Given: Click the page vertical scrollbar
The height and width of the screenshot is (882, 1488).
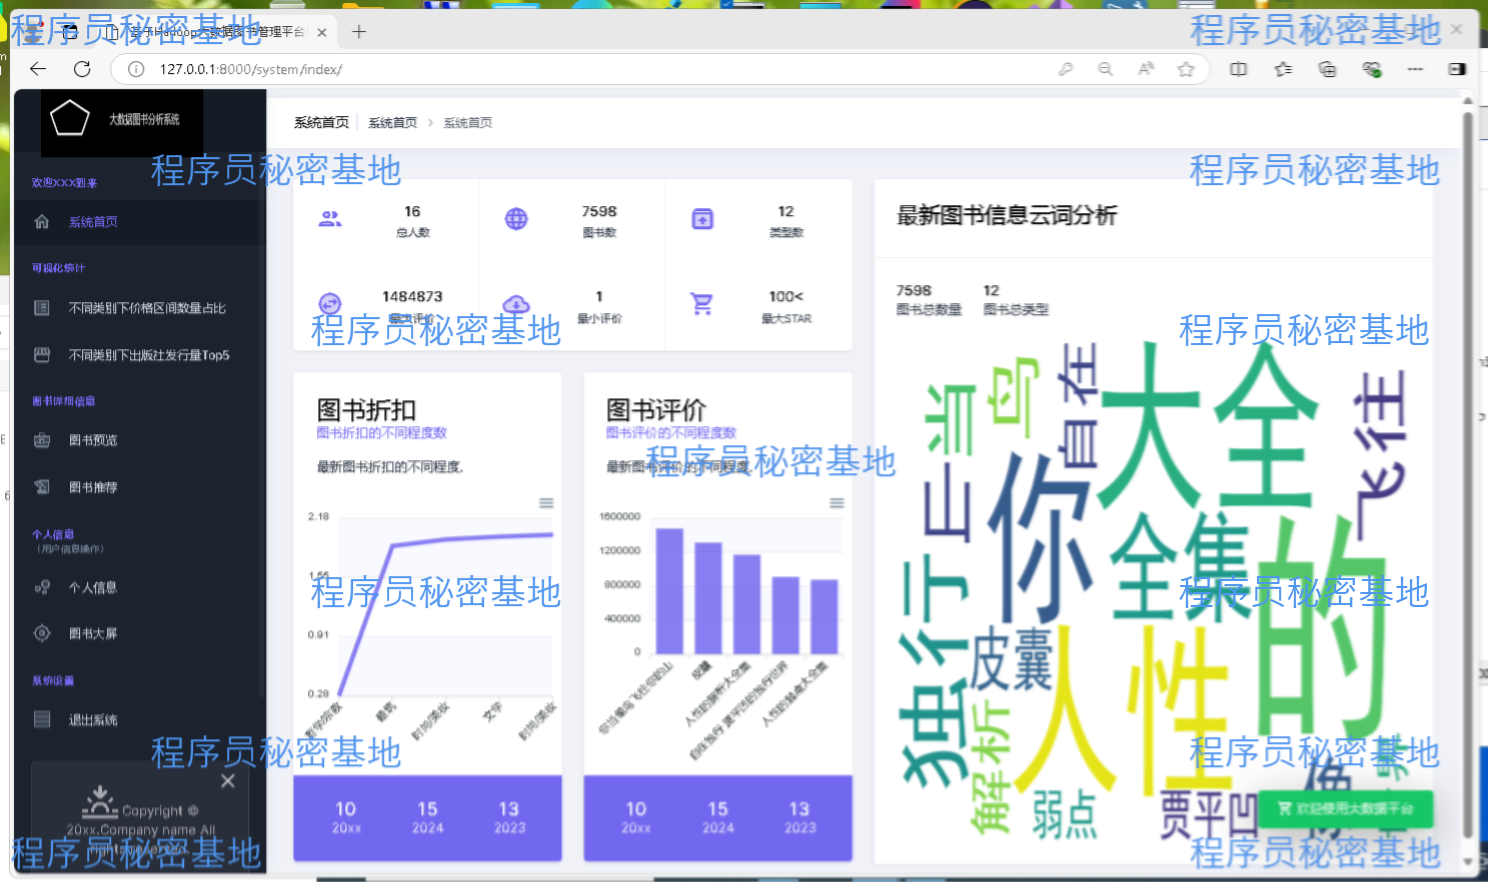Looking at the screenshot, I should point(1468,475).
